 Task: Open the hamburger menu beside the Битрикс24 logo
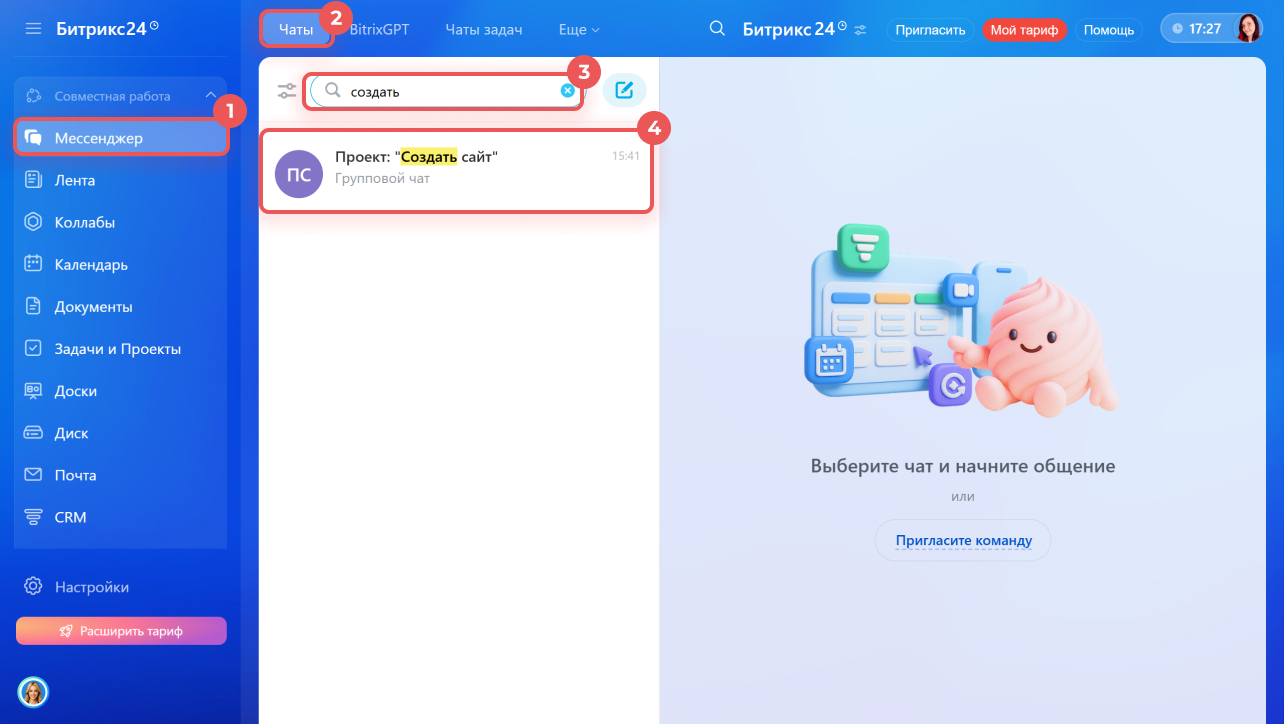(34, 29)
